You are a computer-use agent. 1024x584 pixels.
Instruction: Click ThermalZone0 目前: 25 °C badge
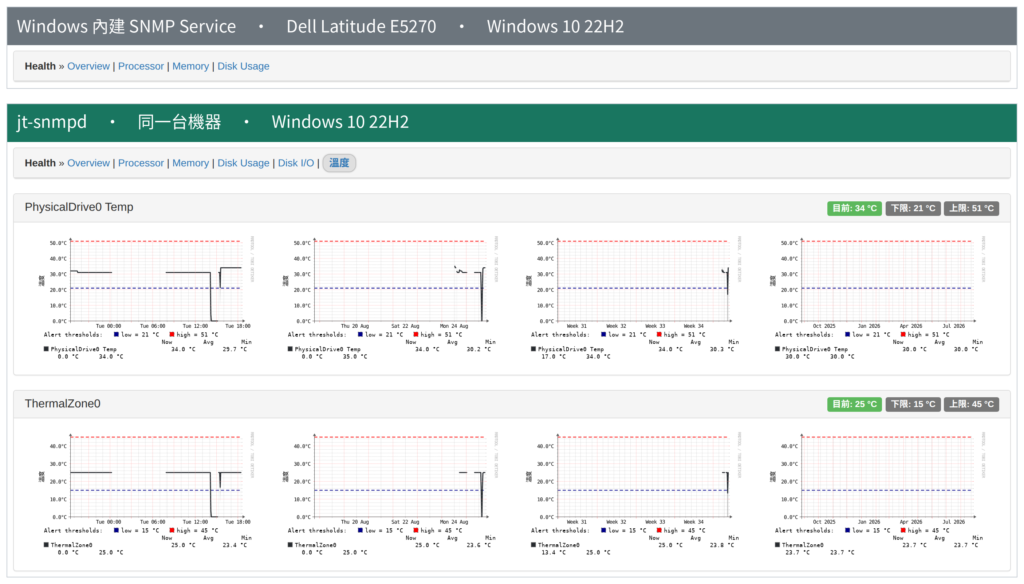pos(854,404)
